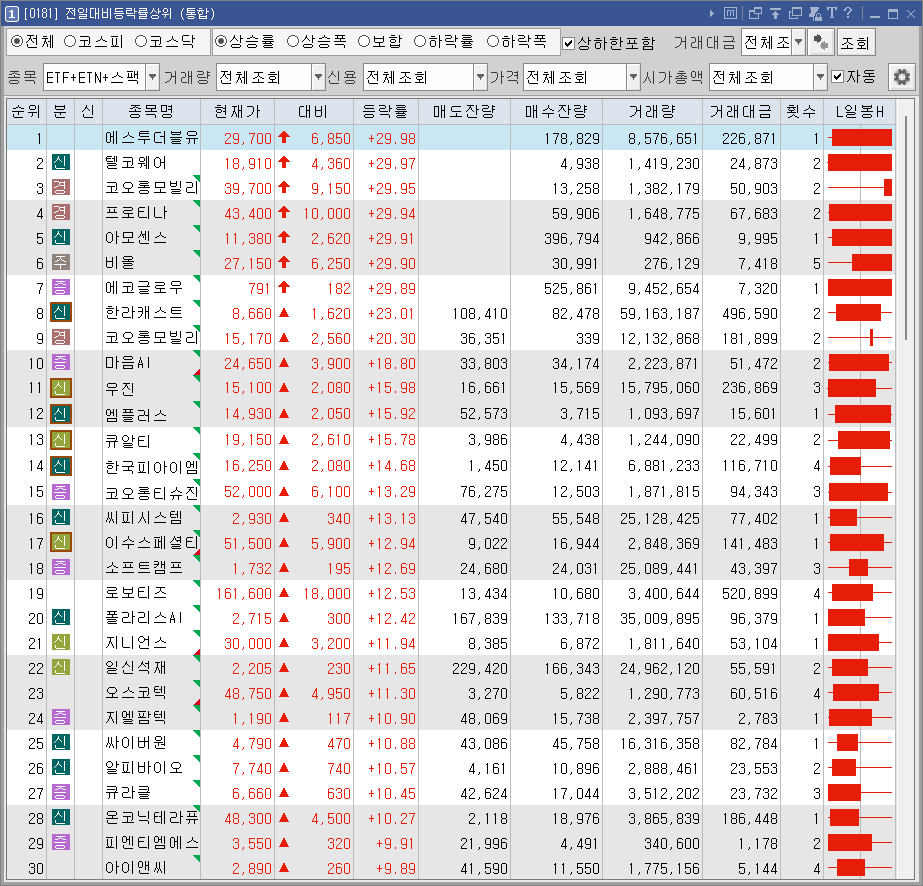
Task: Click the 매수잔량 column header
Action: pos(556,111)
